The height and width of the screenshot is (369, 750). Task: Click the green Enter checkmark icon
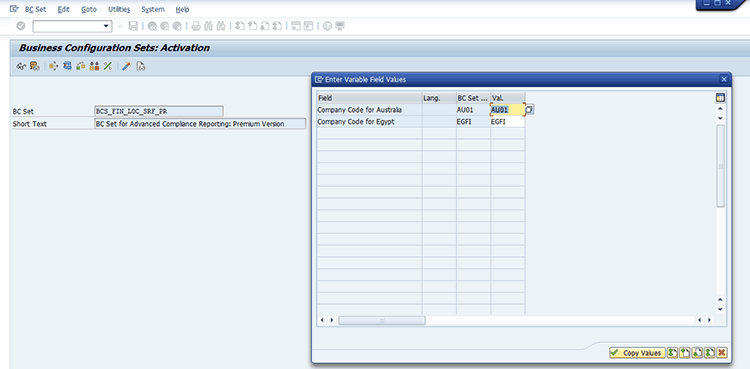[x=21, y=26]
